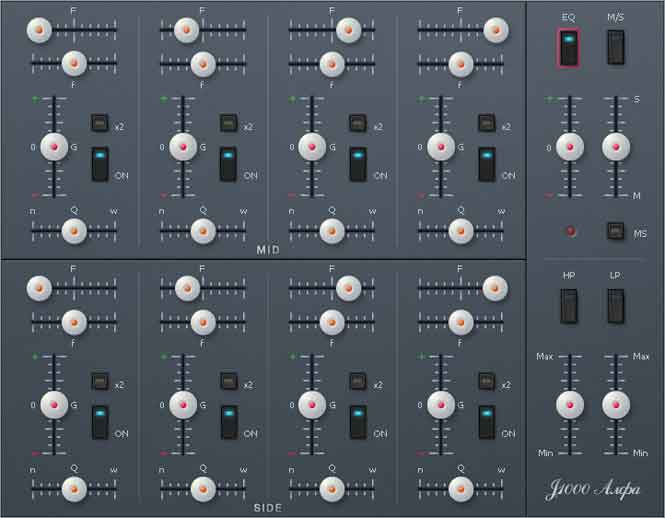The image size is (665, 518).
Task: Click HP filter Max/Min slider knob
Action: (x=570, y=405)
